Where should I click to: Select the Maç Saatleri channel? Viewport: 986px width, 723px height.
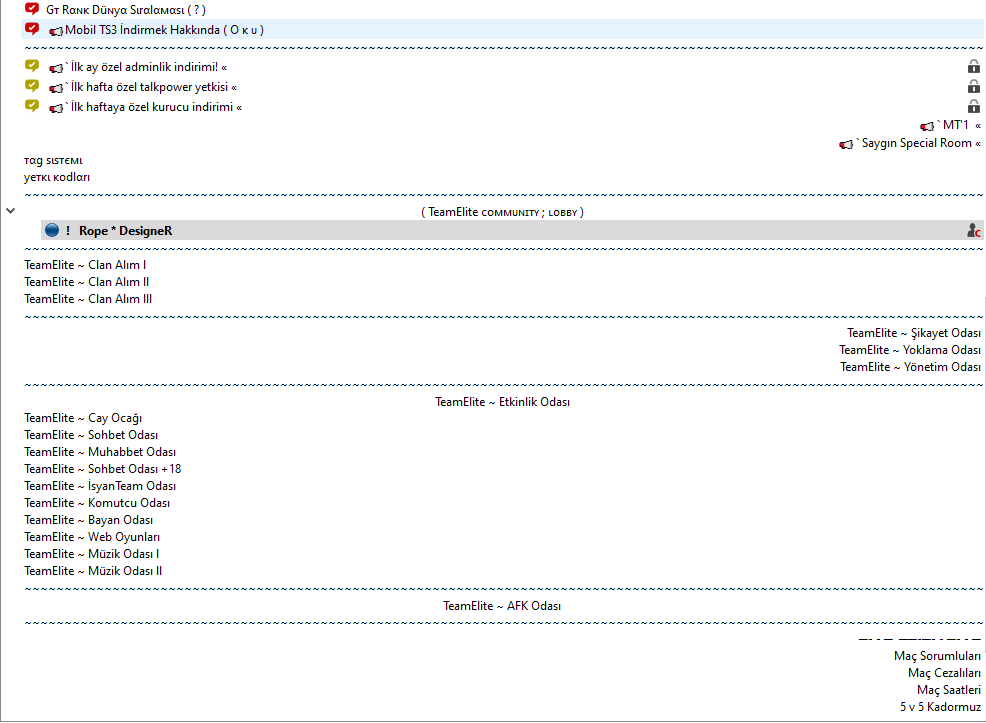(948, 690)
